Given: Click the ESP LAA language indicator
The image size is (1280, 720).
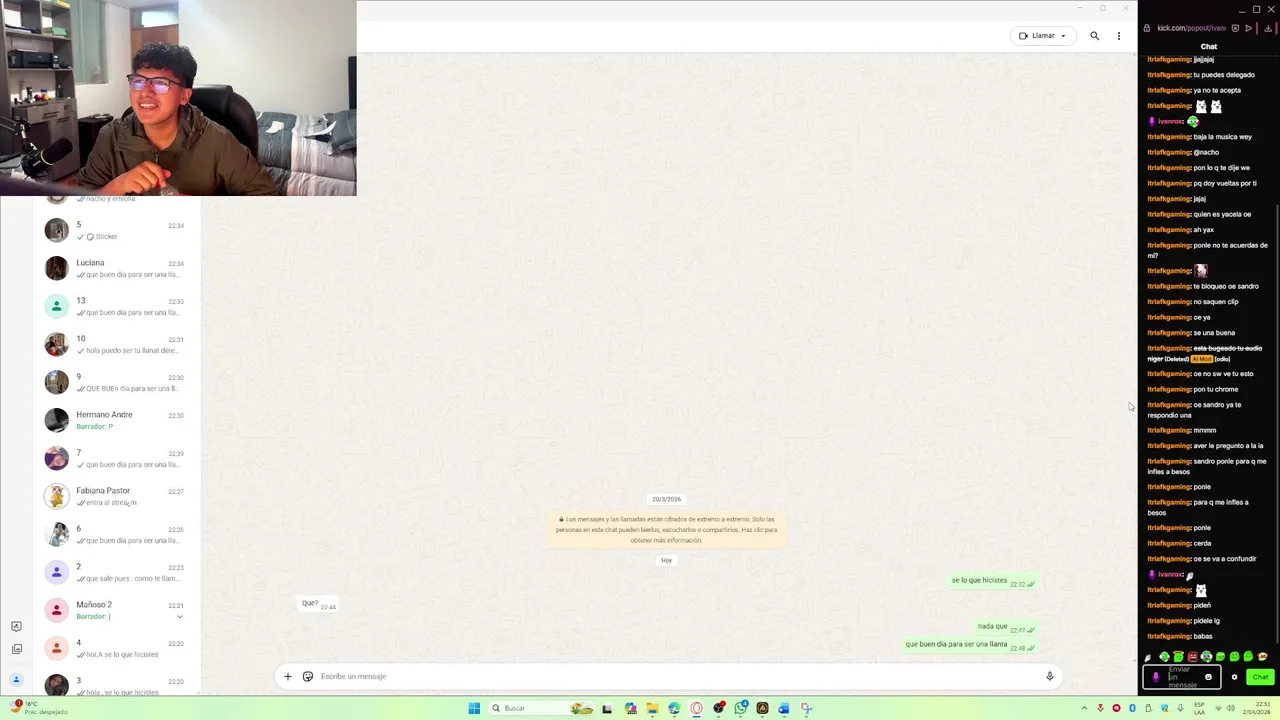Looking at the screenshot, I should 1198,708.
